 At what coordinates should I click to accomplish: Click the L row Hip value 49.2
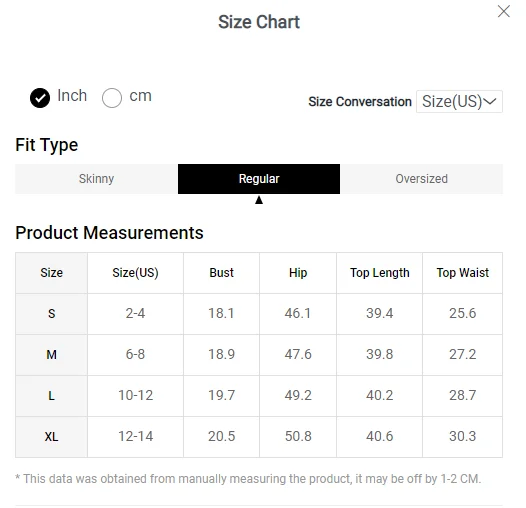298,395
